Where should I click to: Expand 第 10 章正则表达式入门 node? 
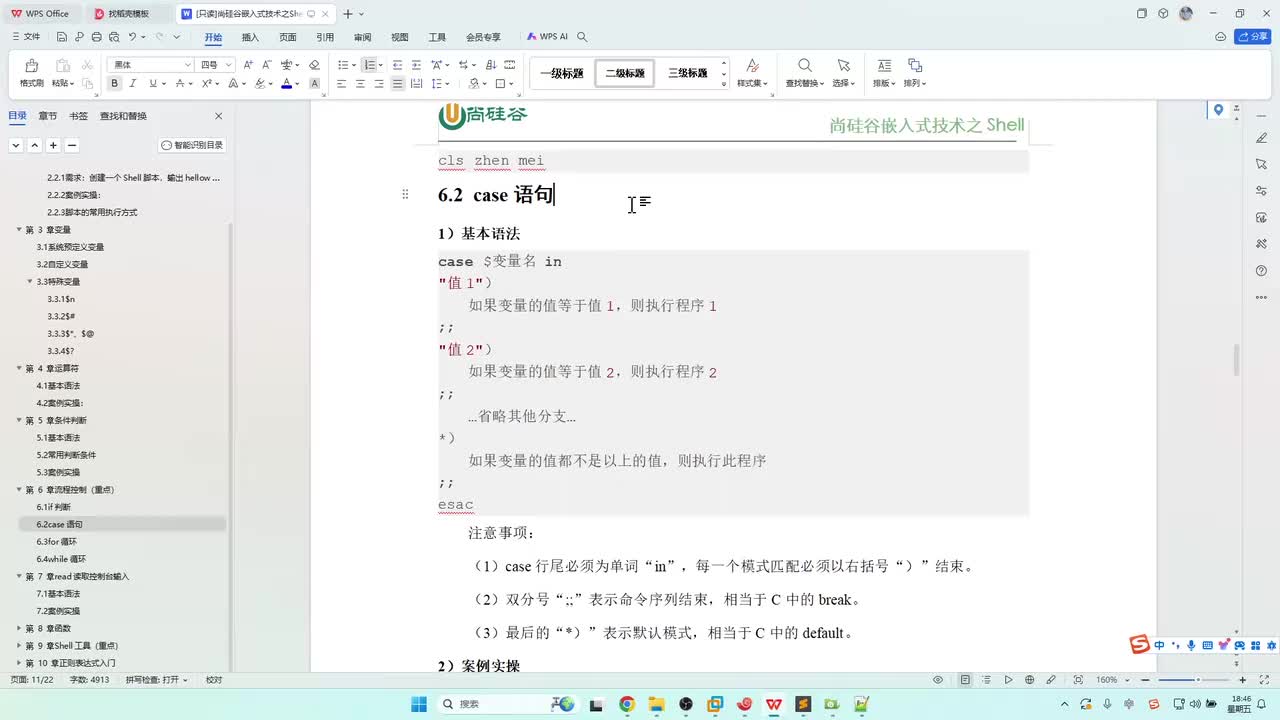click(x=19, y=663)
